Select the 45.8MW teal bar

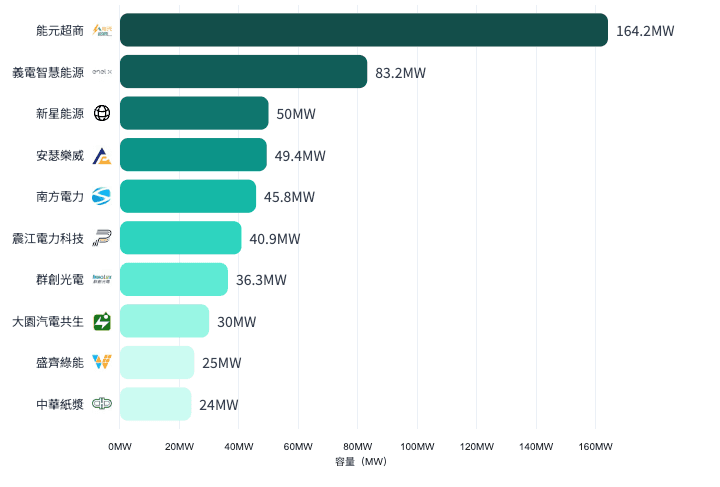click(x=188, y=196)
